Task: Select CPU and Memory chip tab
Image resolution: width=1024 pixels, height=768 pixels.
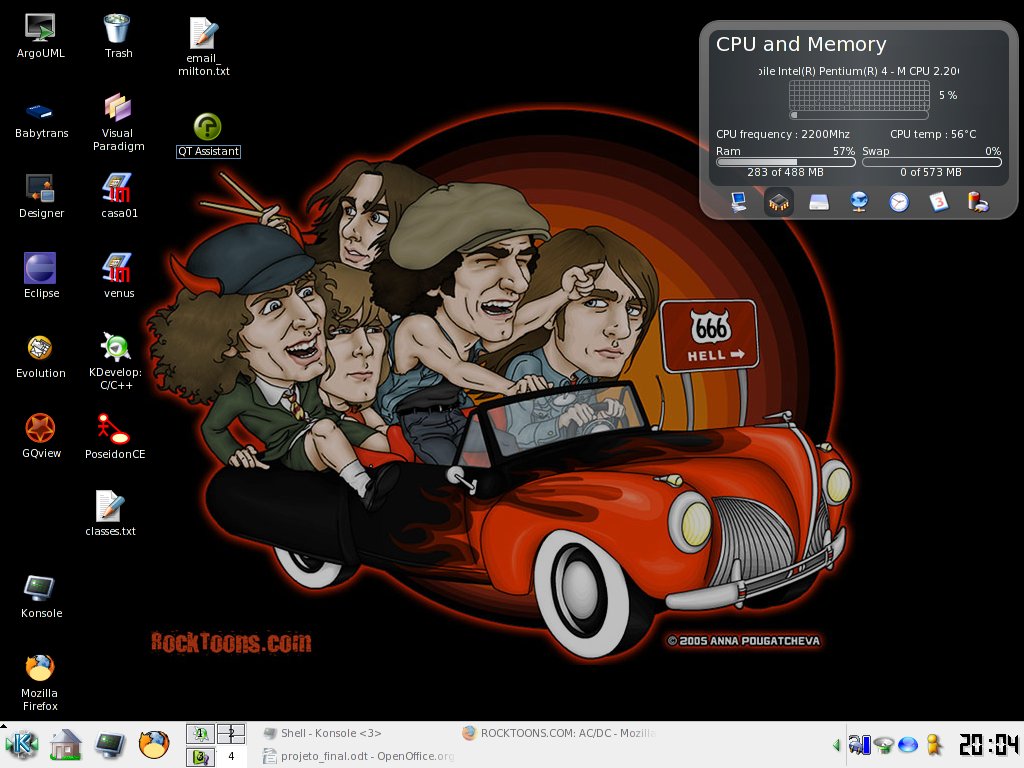Action: (778, 202)
